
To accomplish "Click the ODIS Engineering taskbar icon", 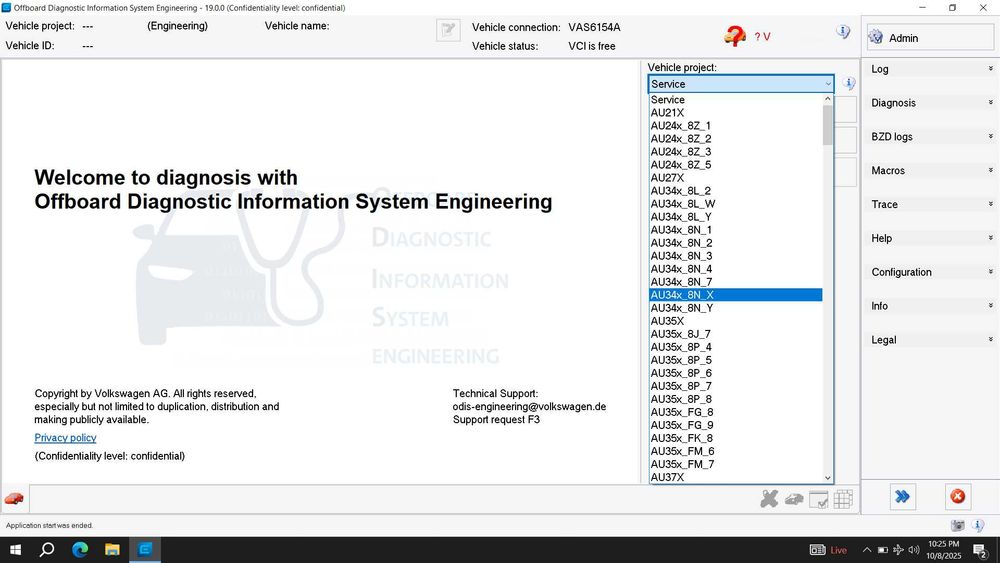I will click(145, 550).
